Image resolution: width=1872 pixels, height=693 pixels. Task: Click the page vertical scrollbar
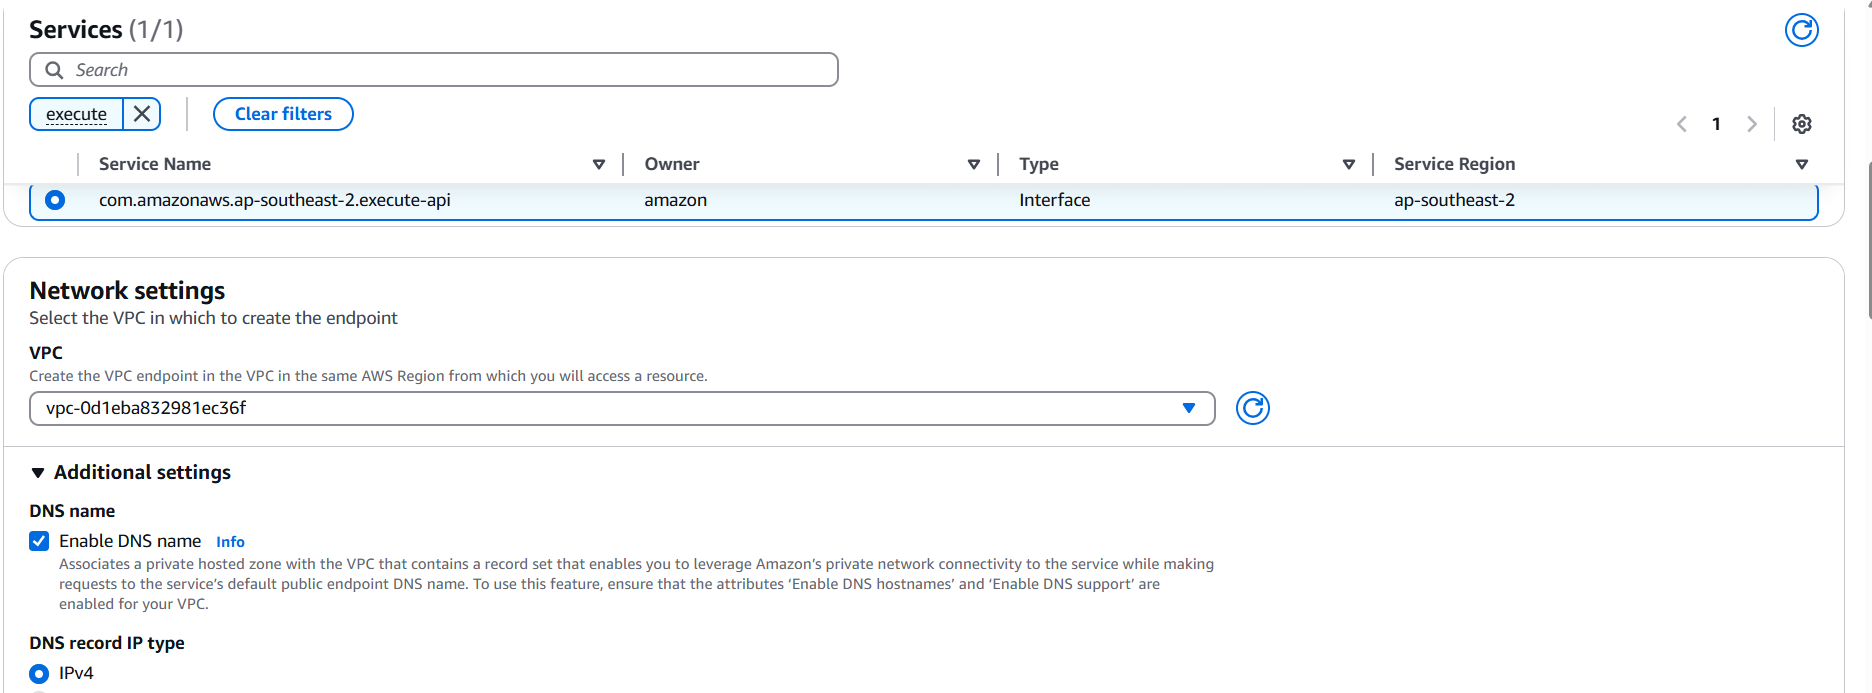click(x=1868, y=240)
